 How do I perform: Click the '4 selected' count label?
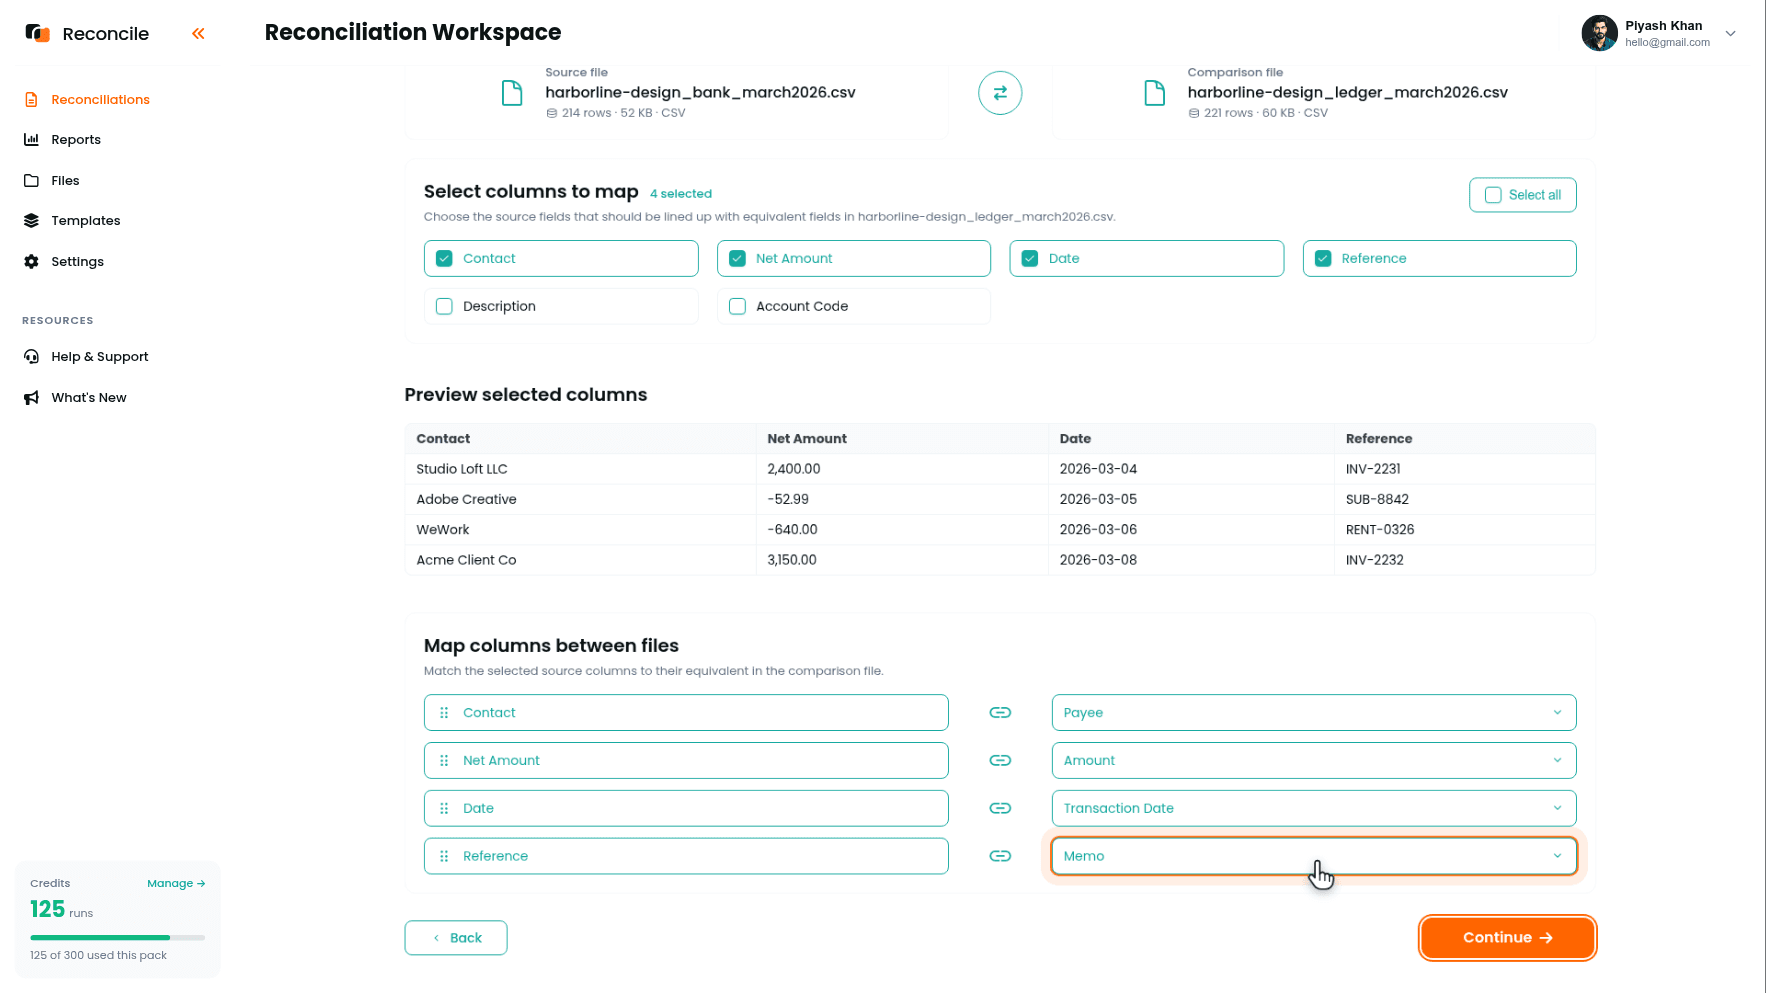point(681,194)
